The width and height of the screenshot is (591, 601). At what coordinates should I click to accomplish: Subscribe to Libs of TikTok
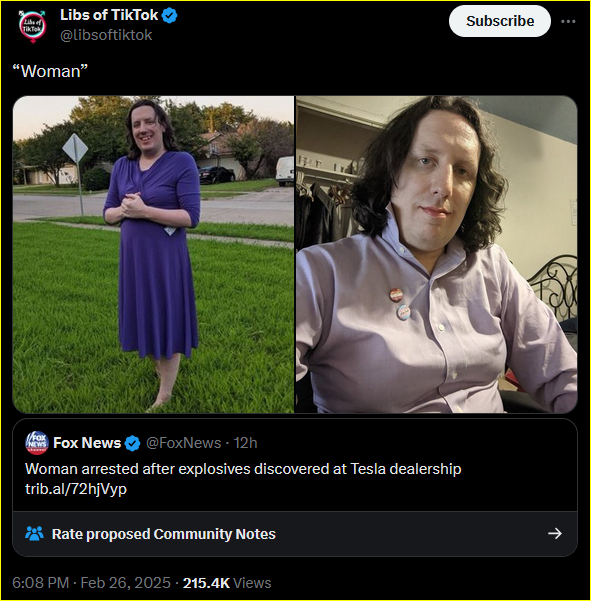[500, 21]
